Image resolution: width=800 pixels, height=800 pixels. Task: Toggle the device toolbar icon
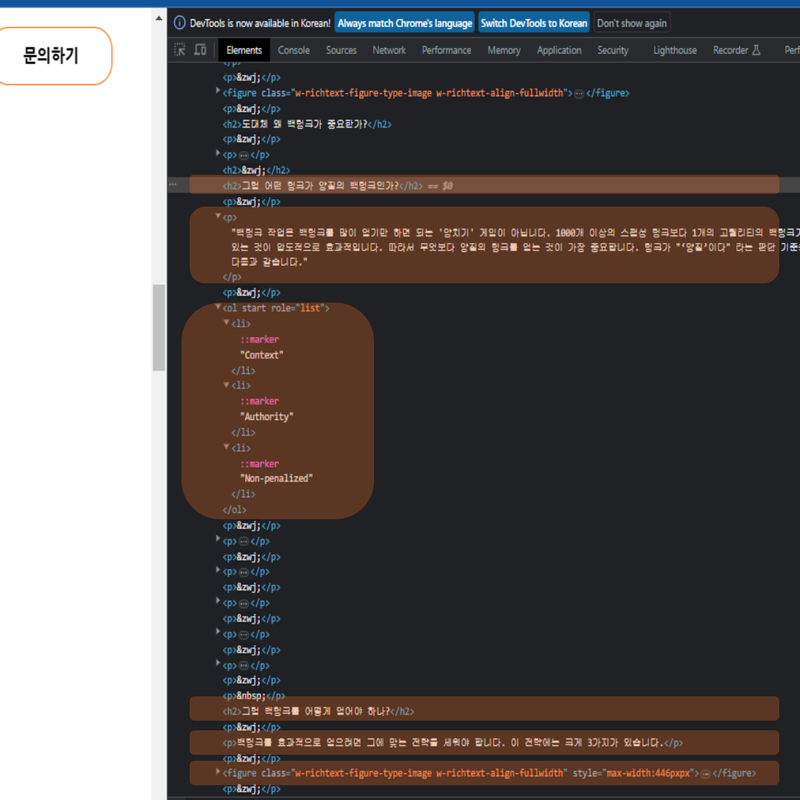(x=201, y=50)
